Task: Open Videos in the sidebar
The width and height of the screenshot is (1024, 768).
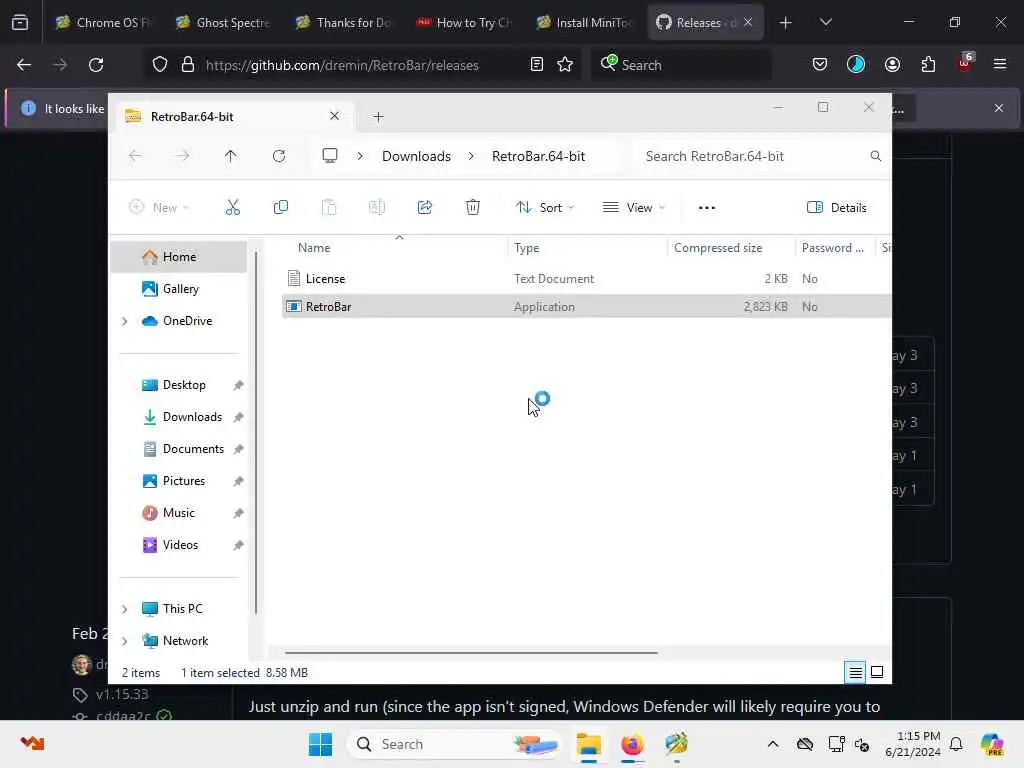Action: point(180,545)
